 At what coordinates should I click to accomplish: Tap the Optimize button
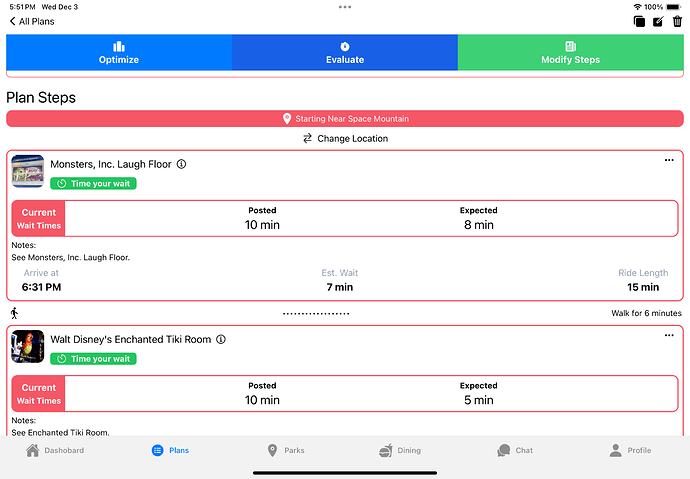pyautogui.click(x=119, y=52)
